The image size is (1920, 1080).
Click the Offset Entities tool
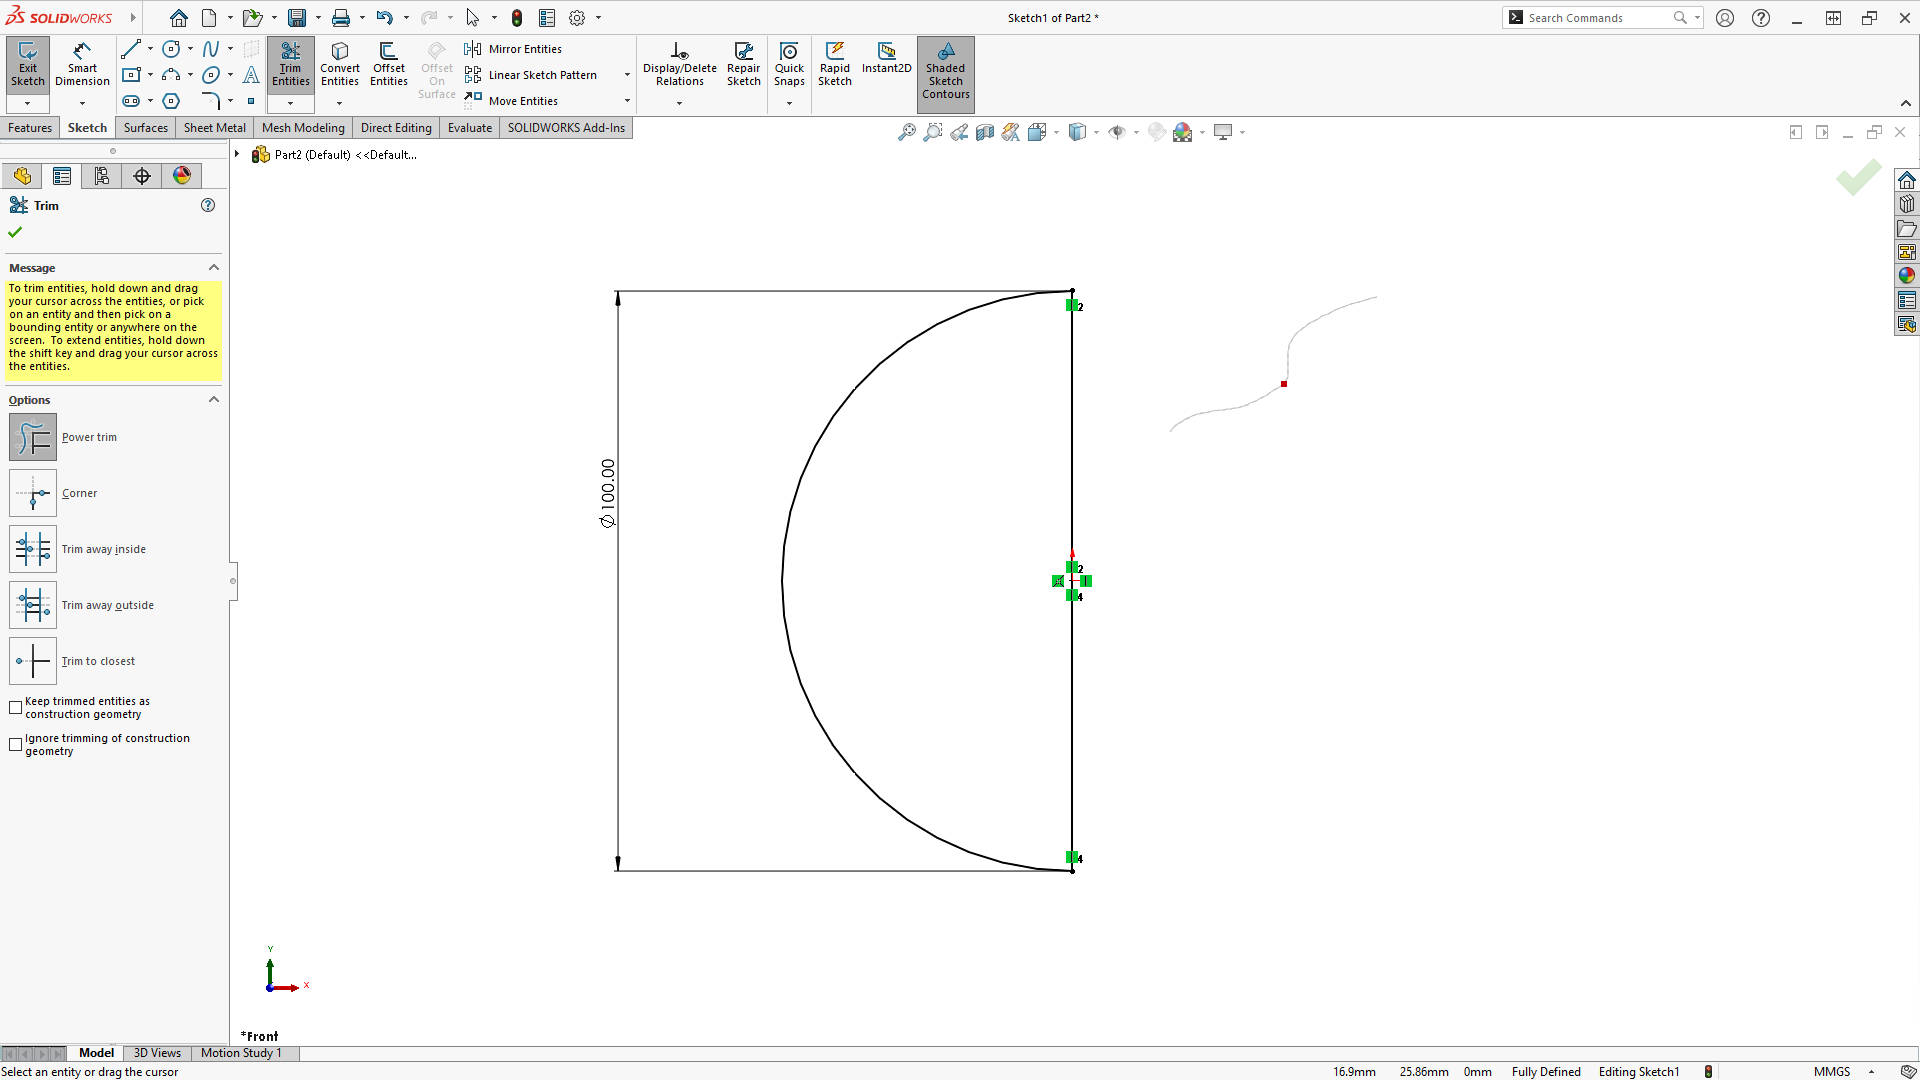(388, 64)
